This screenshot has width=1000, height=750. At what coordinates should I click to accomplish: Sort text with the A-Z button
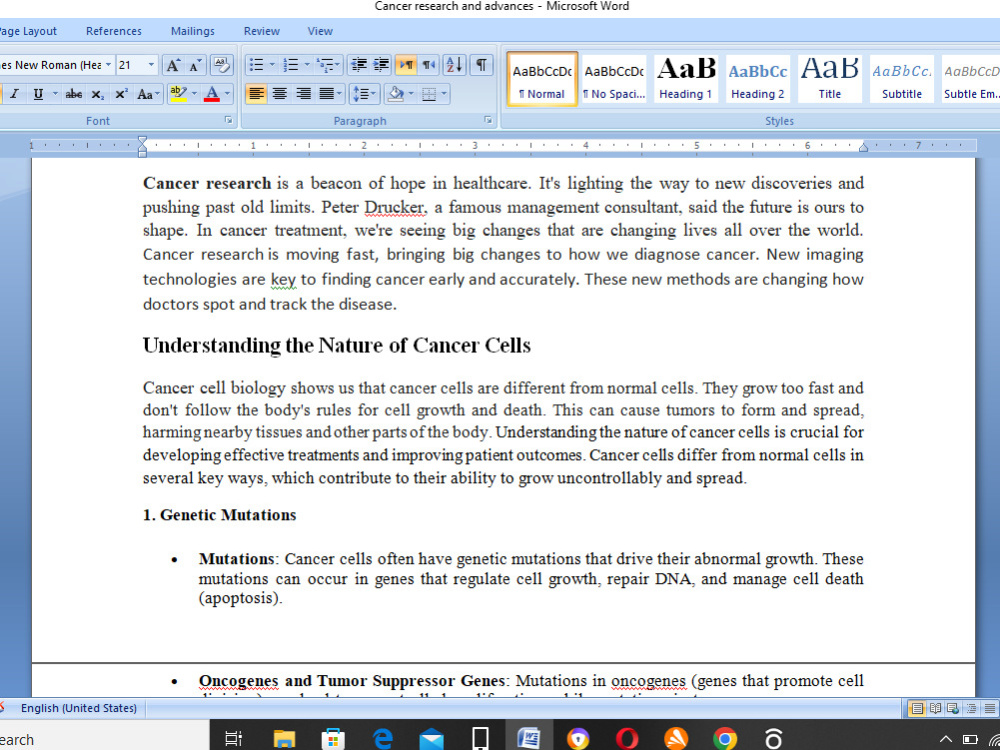click(455, 65)
